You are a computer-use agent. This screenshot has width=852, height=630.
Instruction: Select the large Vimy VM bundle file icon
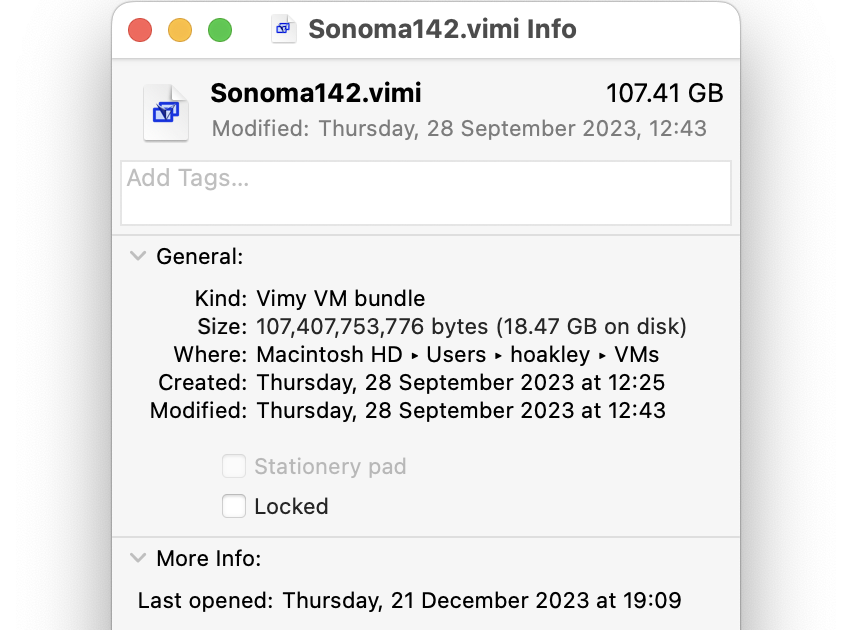(166, 113)
